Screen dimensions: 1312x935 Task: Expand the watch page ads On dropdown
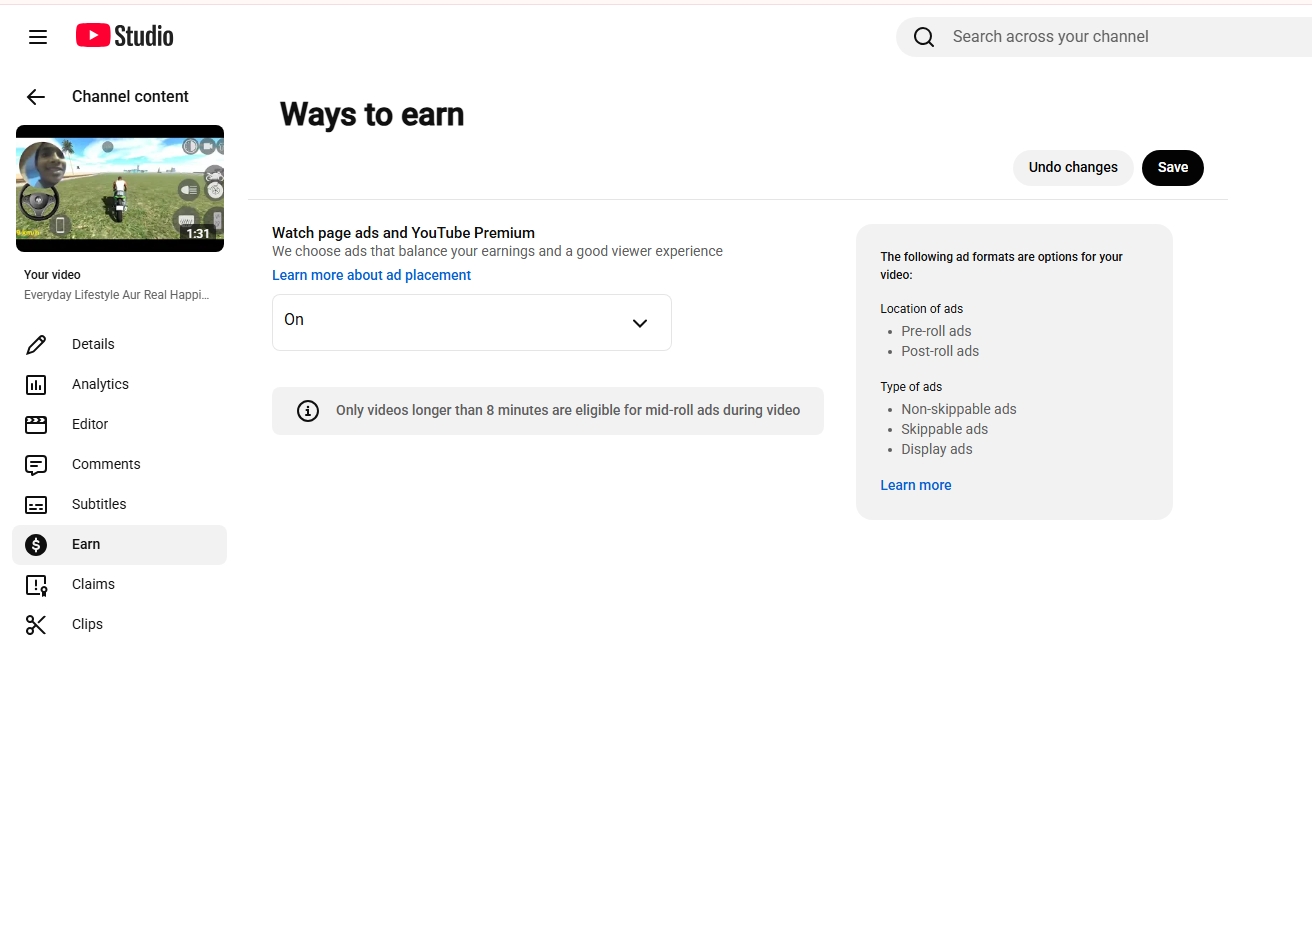tap(472, 322)
